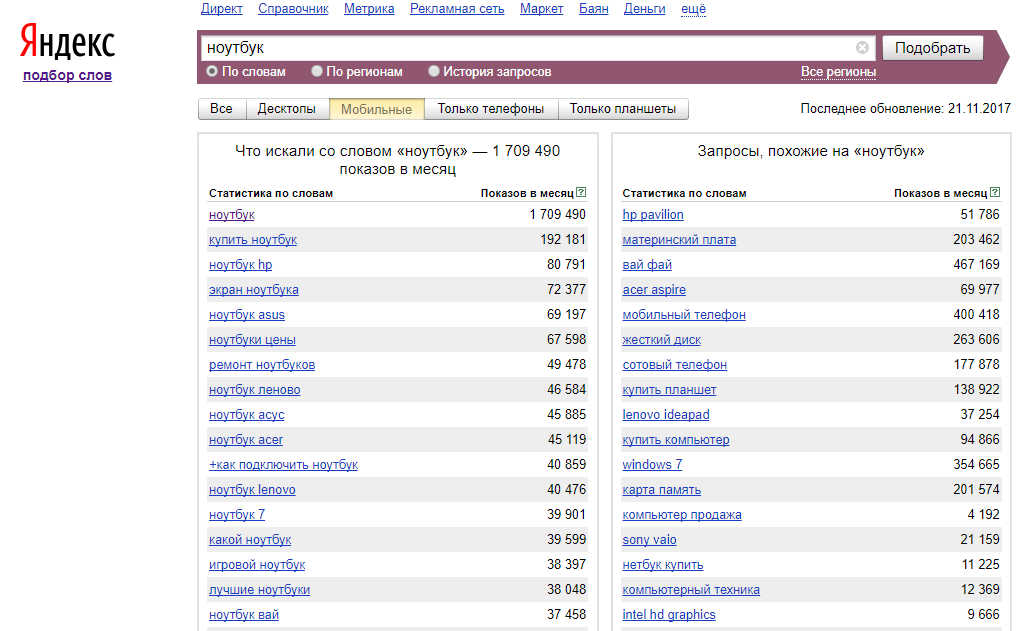Click the 'подбор слов' link under the logo

pyautogui.click(x=68, y=75)
